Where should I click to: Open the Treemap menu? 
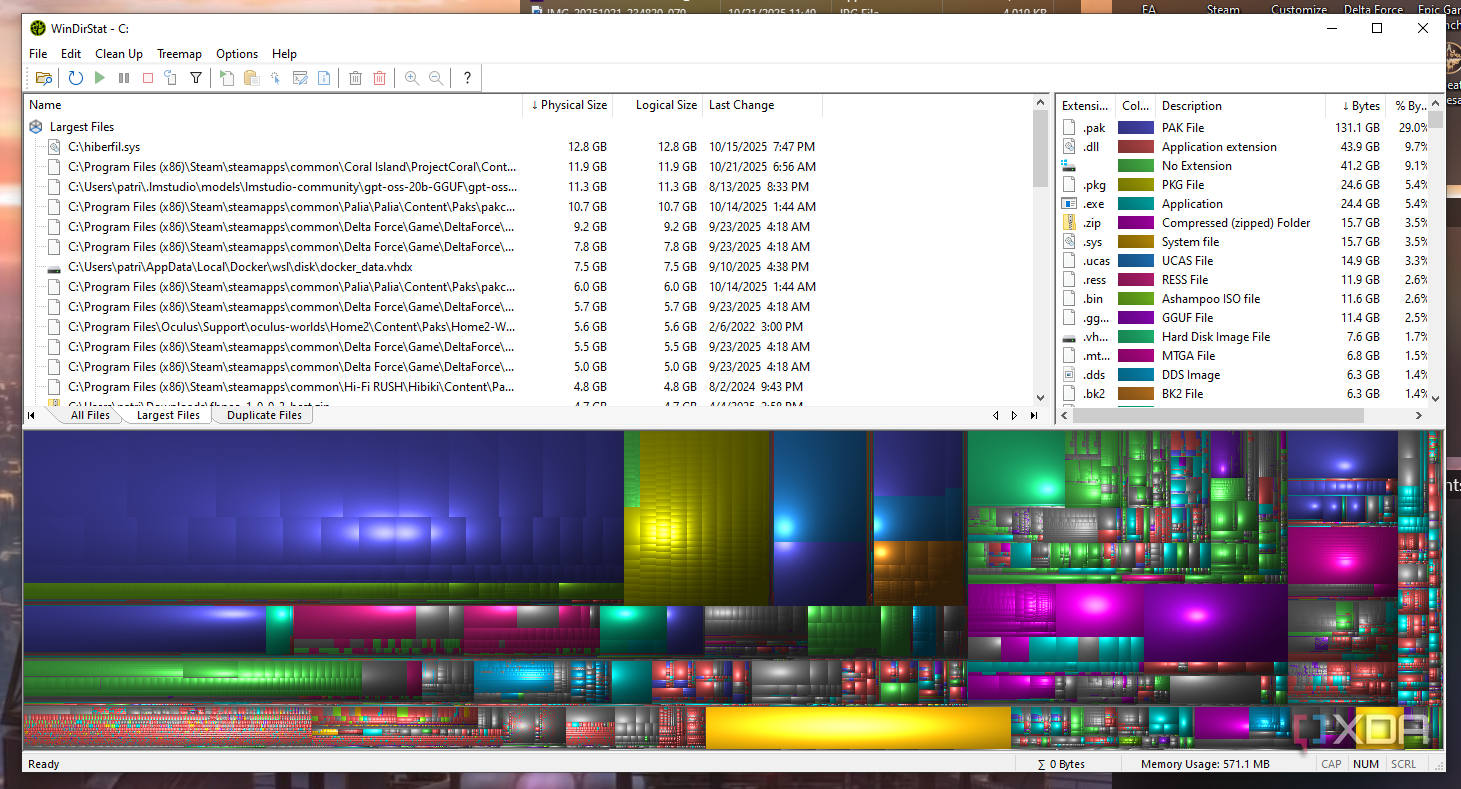coord(179,54)
